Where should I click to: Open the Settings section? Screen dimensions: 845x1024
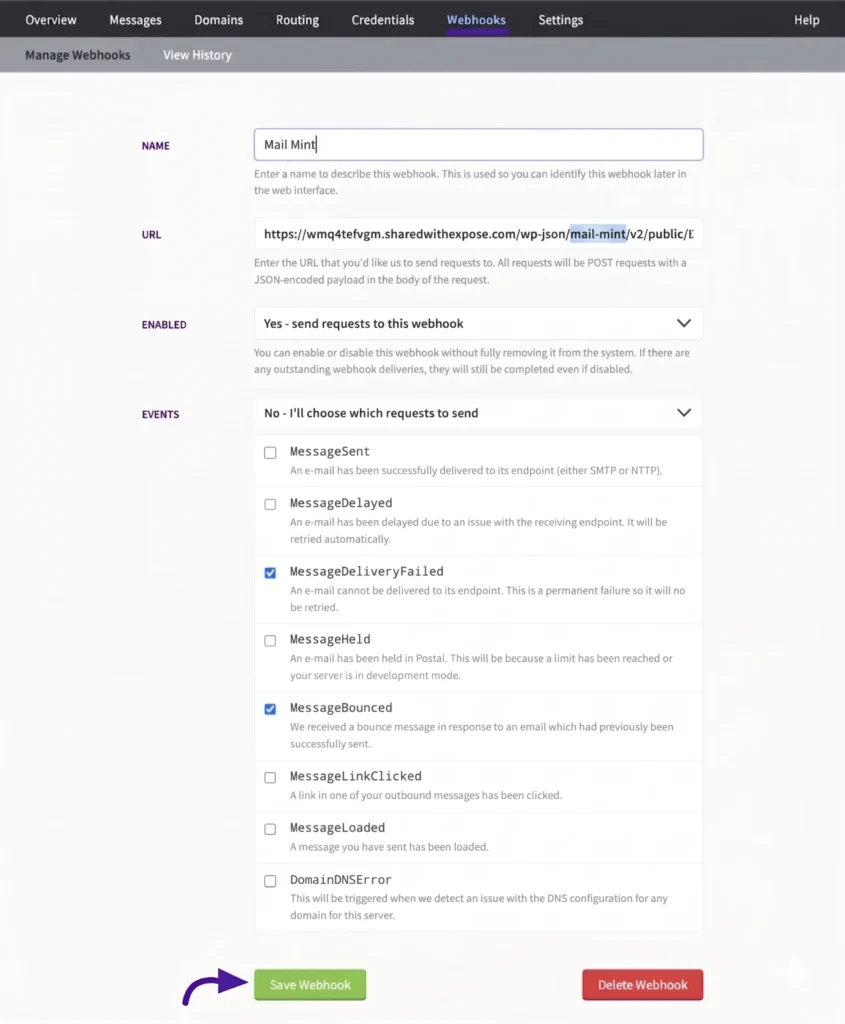[x=560, y=19]
